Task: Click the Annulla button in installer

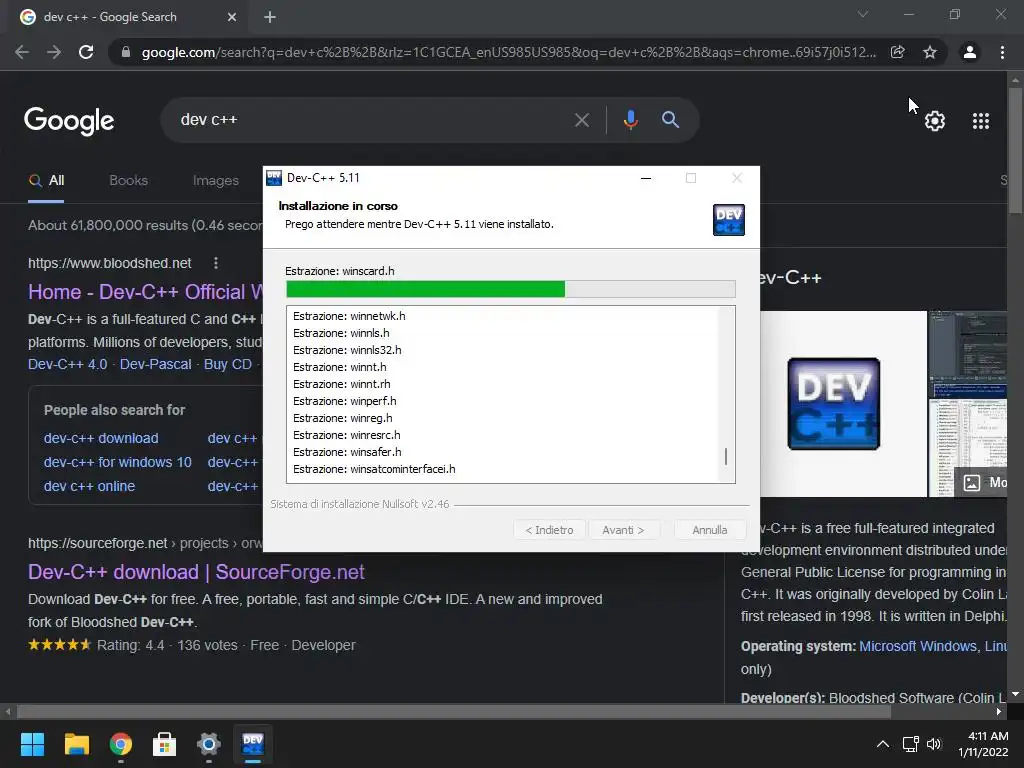Action: [709, 530]
